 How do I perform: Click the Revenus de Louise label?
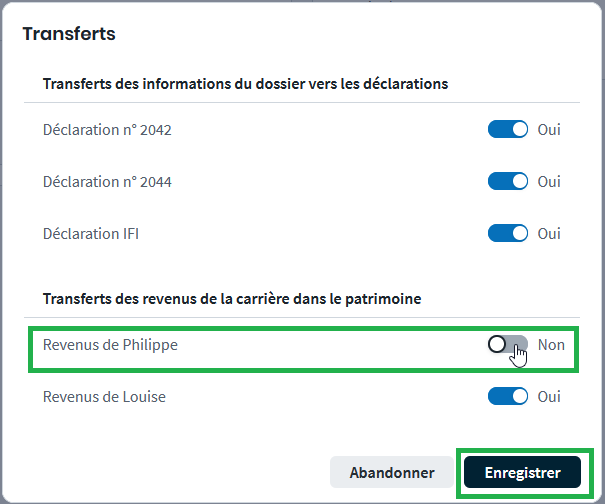pos(104,397)
